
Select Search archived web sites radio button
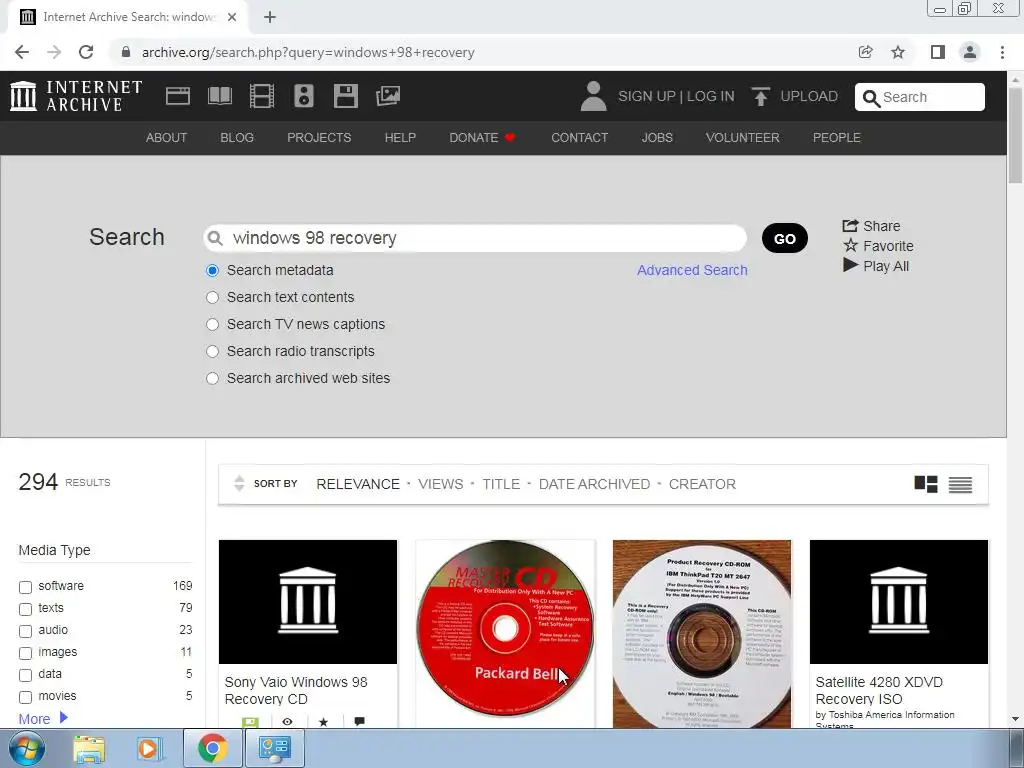pyautogui.click(x=212, y=379)
